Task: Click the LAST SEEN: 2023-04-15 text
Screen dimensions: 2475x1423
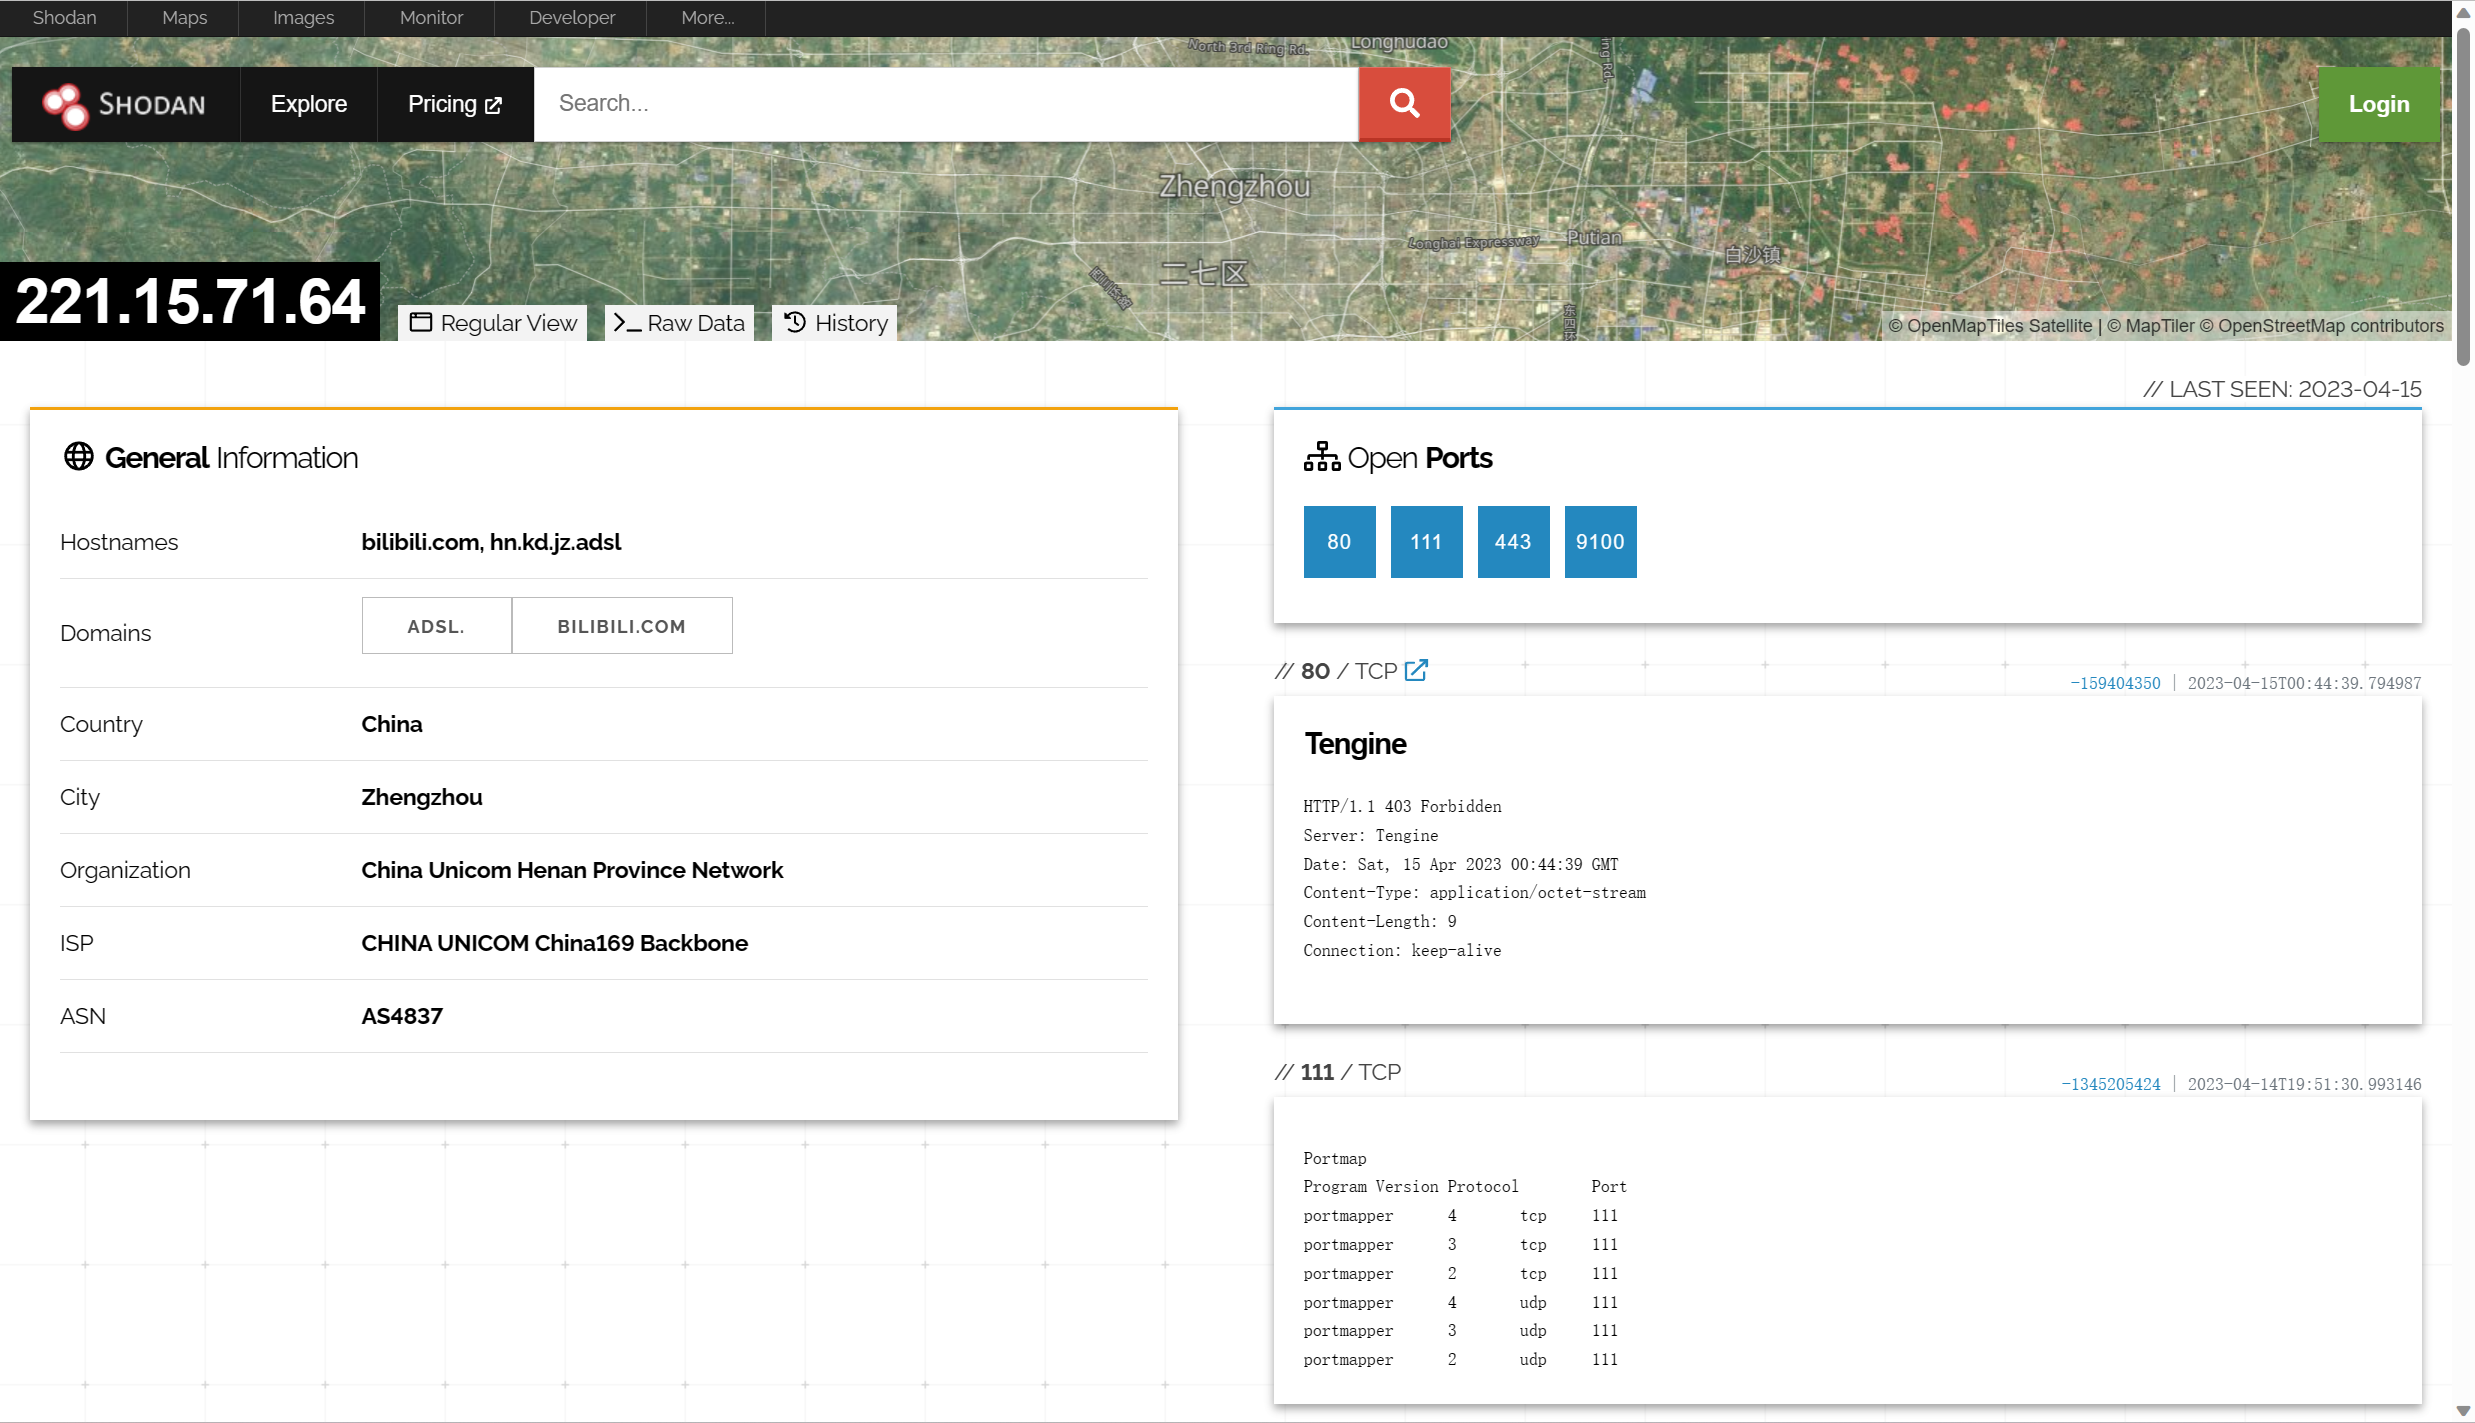Action: click(2282, 389)
